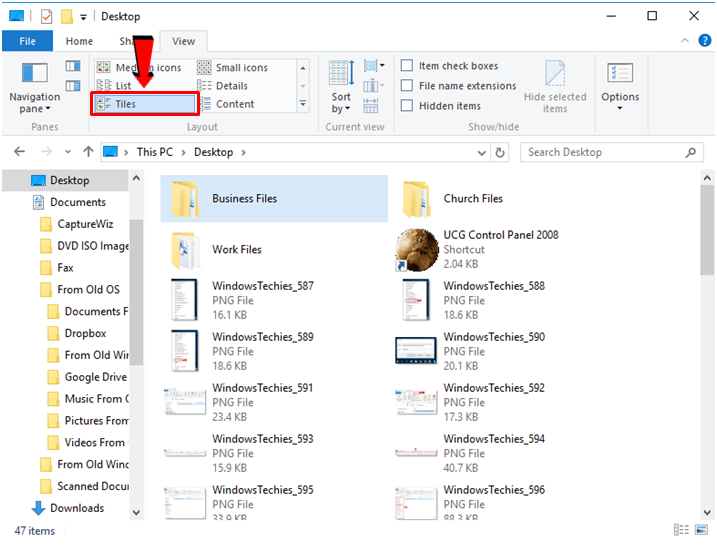This screenshot has height=548, width=717.
Task: Open the Add columns icon
Action: pyautogui.click(x=373, y=85)
